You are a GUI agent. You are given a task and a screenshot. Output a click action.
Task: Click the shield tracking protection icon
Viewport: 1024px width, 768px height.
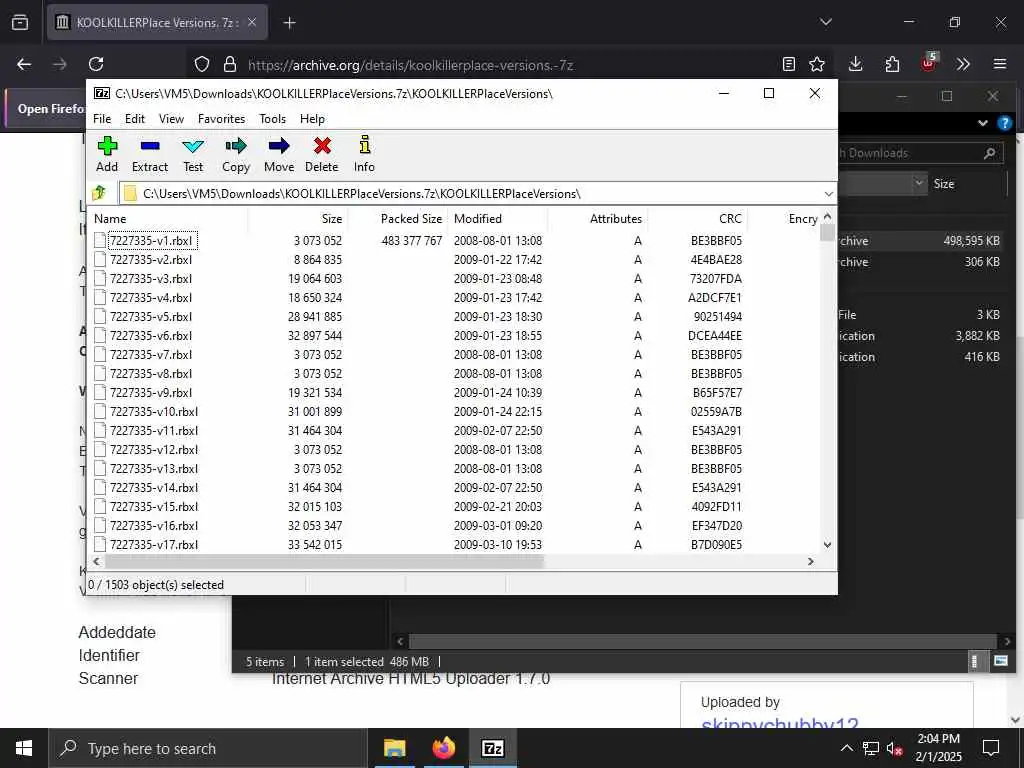(x=202, y=64)
